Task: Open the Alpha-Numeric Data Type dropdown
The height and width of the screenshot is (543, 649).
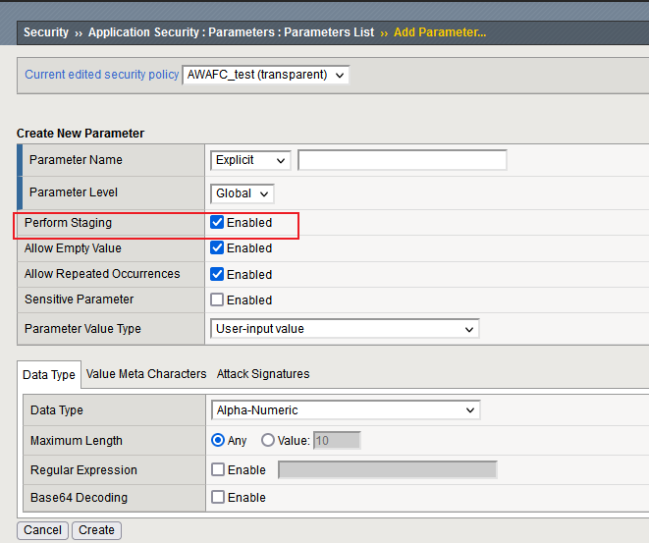Action: coord(345,410)
